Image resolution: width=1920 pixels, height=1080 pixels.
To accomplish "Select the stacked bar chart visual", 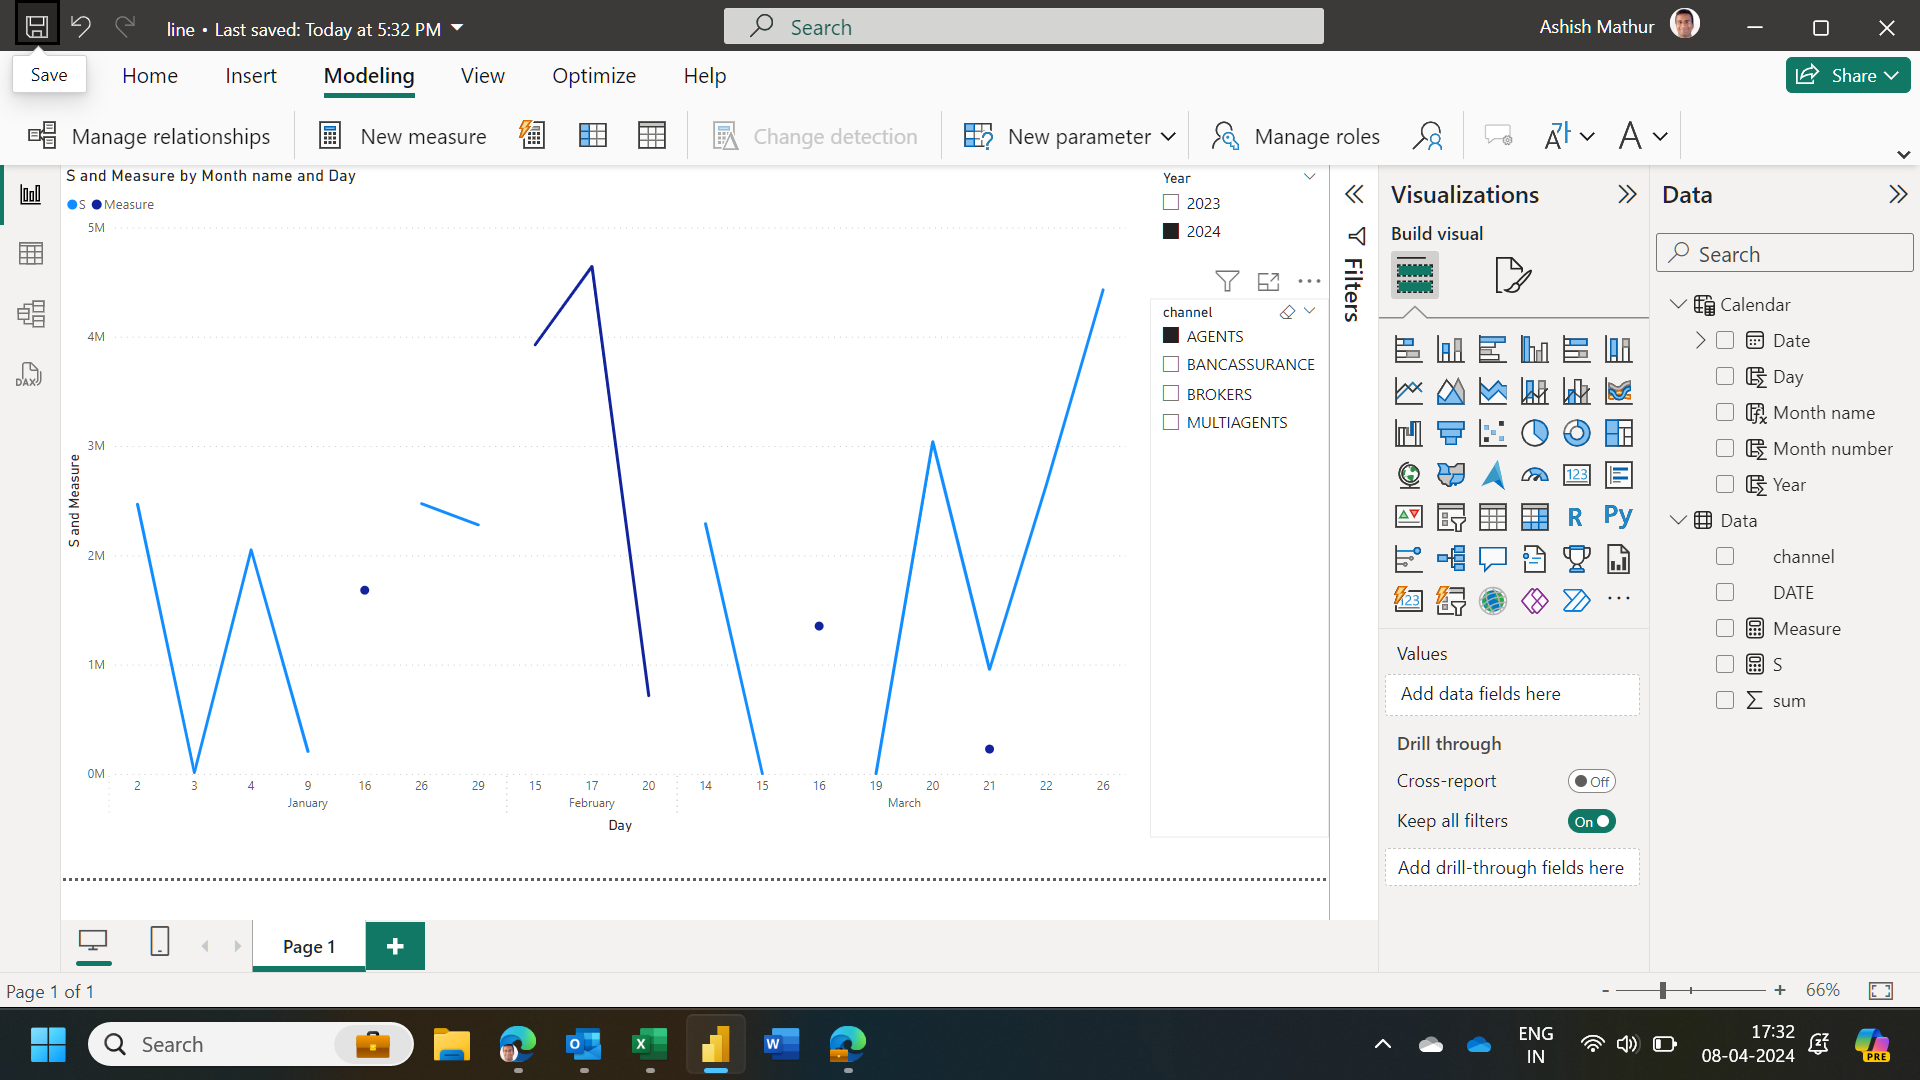I will 1408,349.
